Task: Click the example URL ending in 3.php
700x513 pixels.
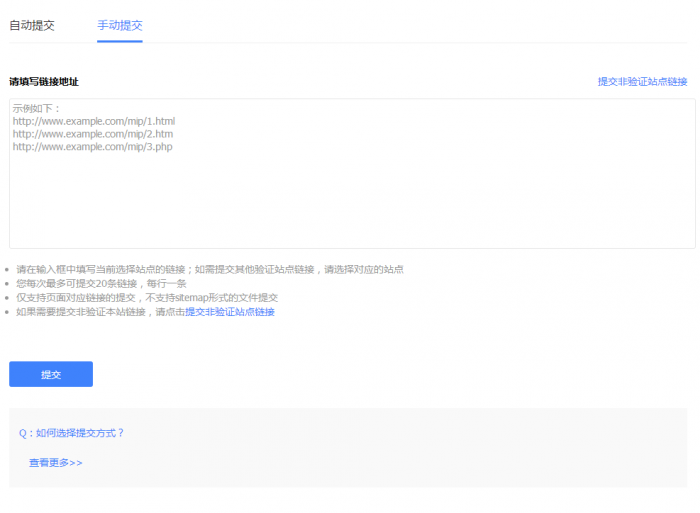Action: point(92,147)
